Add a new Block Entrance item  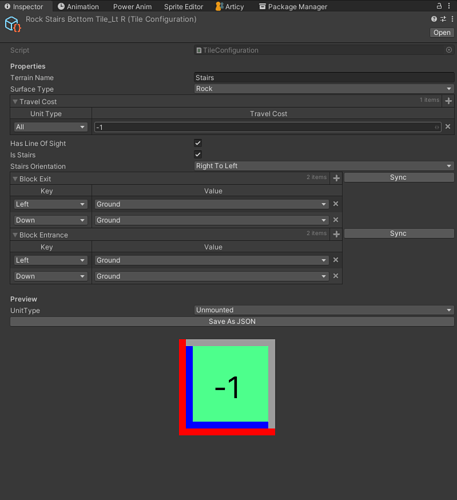[336, 234]
